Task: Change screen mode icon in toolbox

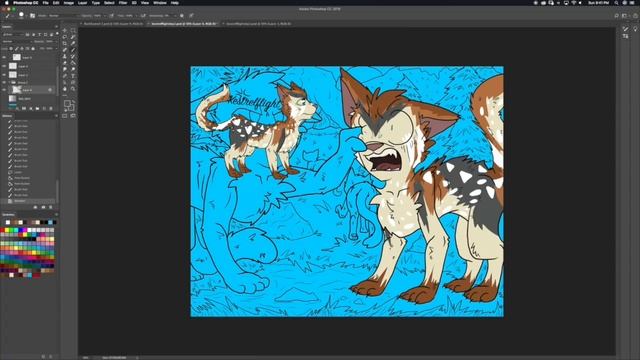Action: point(73,116)
